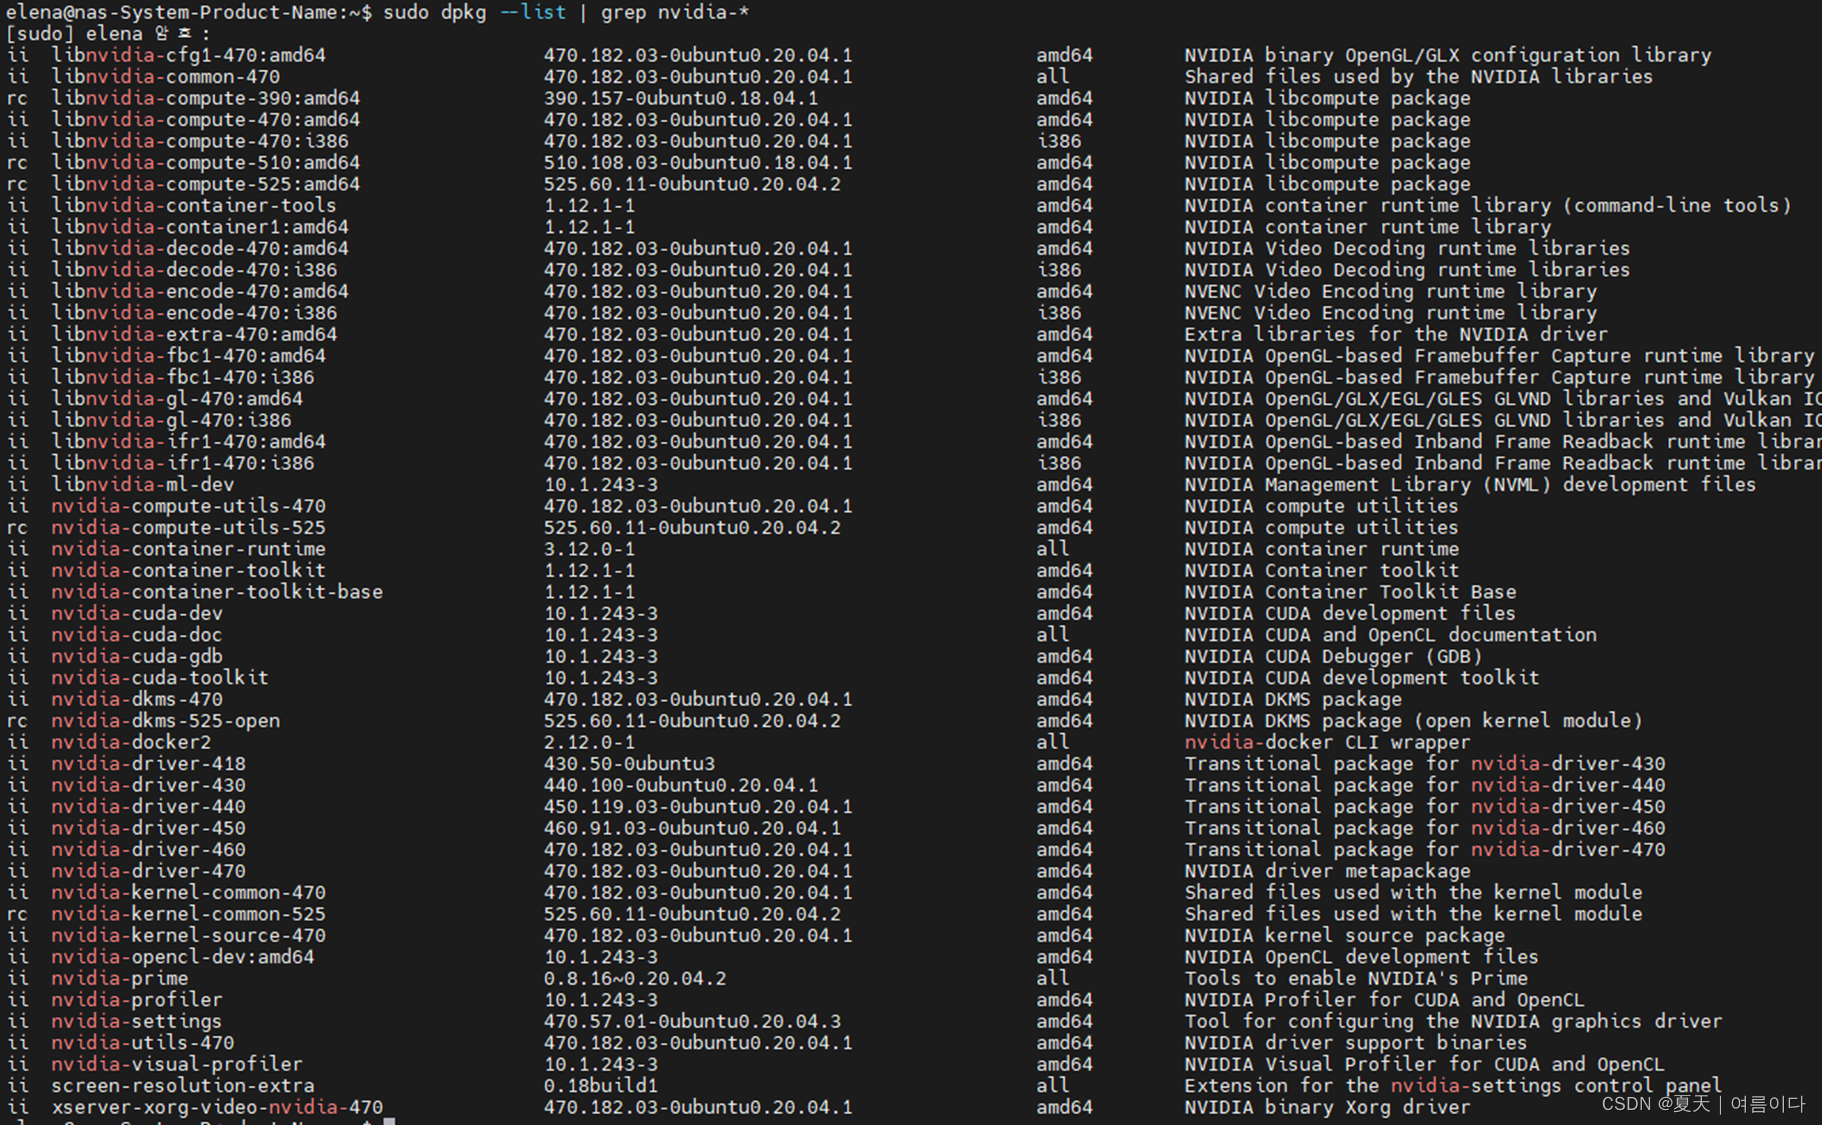Click version 430.50-0ubuntu3
Image resolution: width=1822 pixels, height=1125 pixels.
point(629,765)
